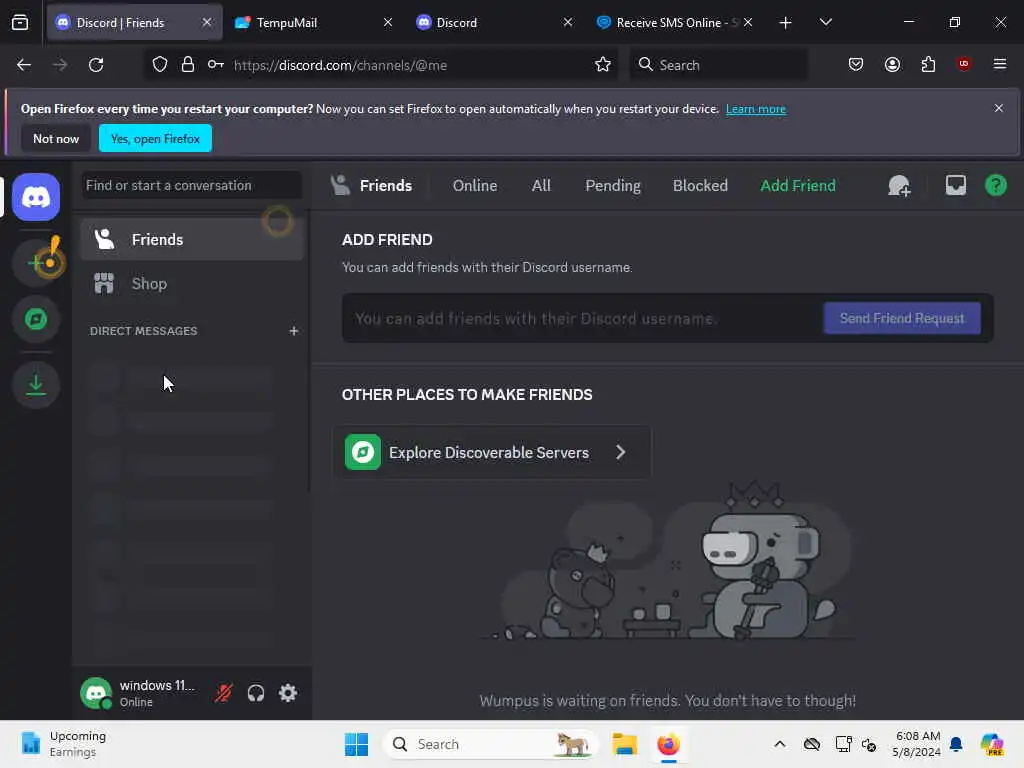The width and height of the screenshot is (1024, 768).
Task: Select the Blocked friends tab
Action: (x=700, y=186)
